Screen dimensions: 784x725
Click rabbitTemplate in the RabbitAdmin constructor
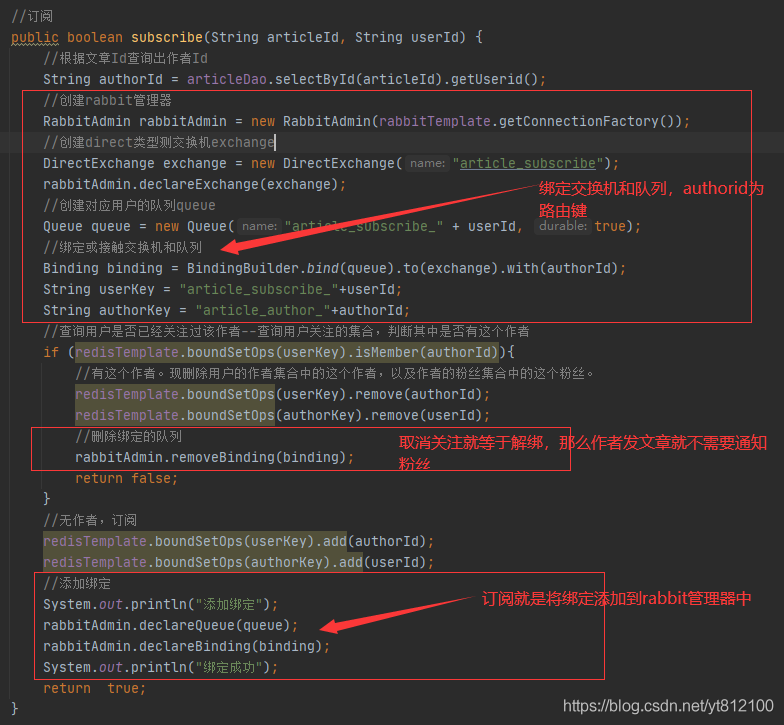[x=435, y=122]
